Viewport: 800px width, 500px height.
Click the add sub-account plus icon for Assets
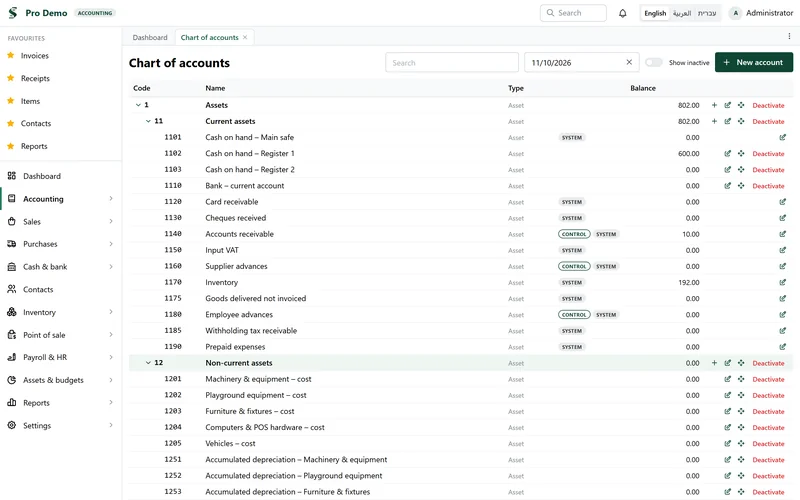point(714,105)
